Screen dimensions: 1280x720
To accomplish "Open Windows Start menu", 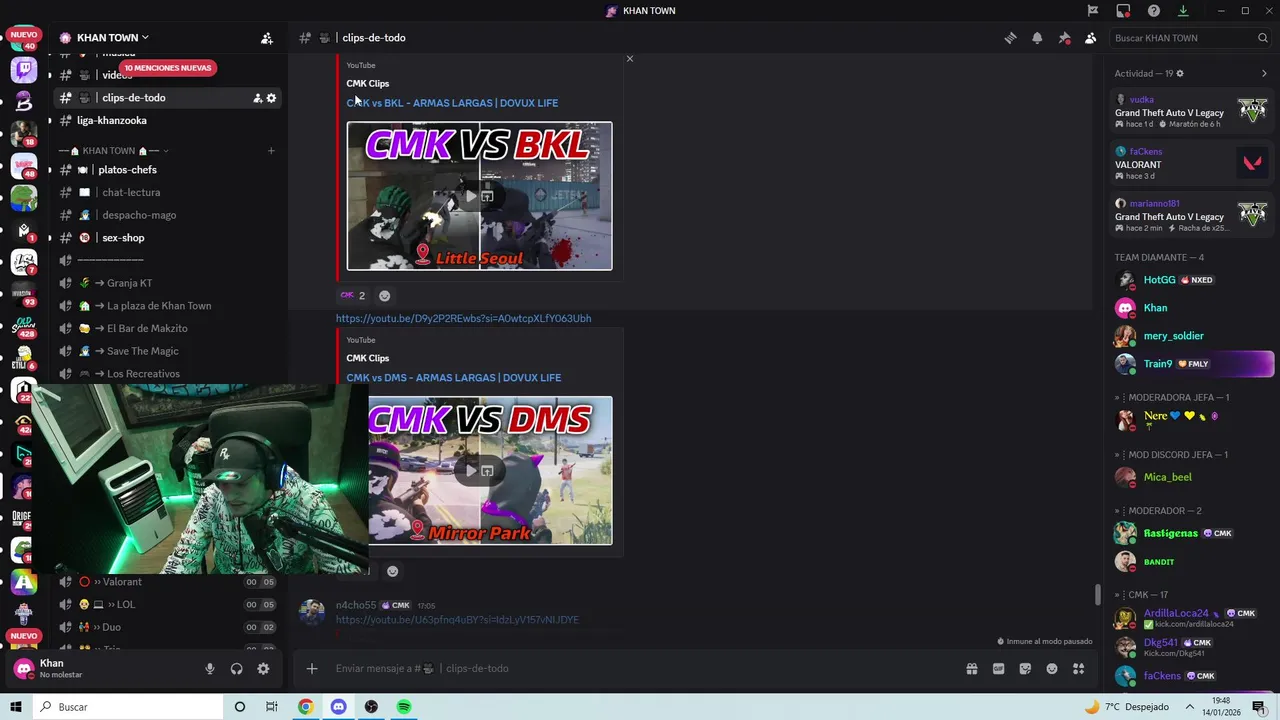I will tap(16, 707).
